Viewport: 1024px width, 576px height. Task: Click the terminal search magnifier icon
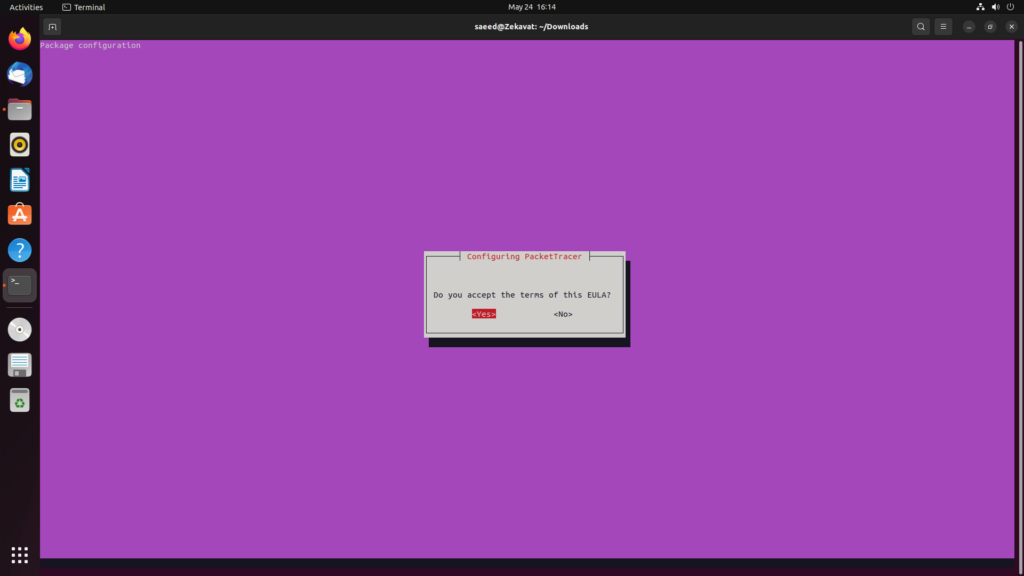921,27
